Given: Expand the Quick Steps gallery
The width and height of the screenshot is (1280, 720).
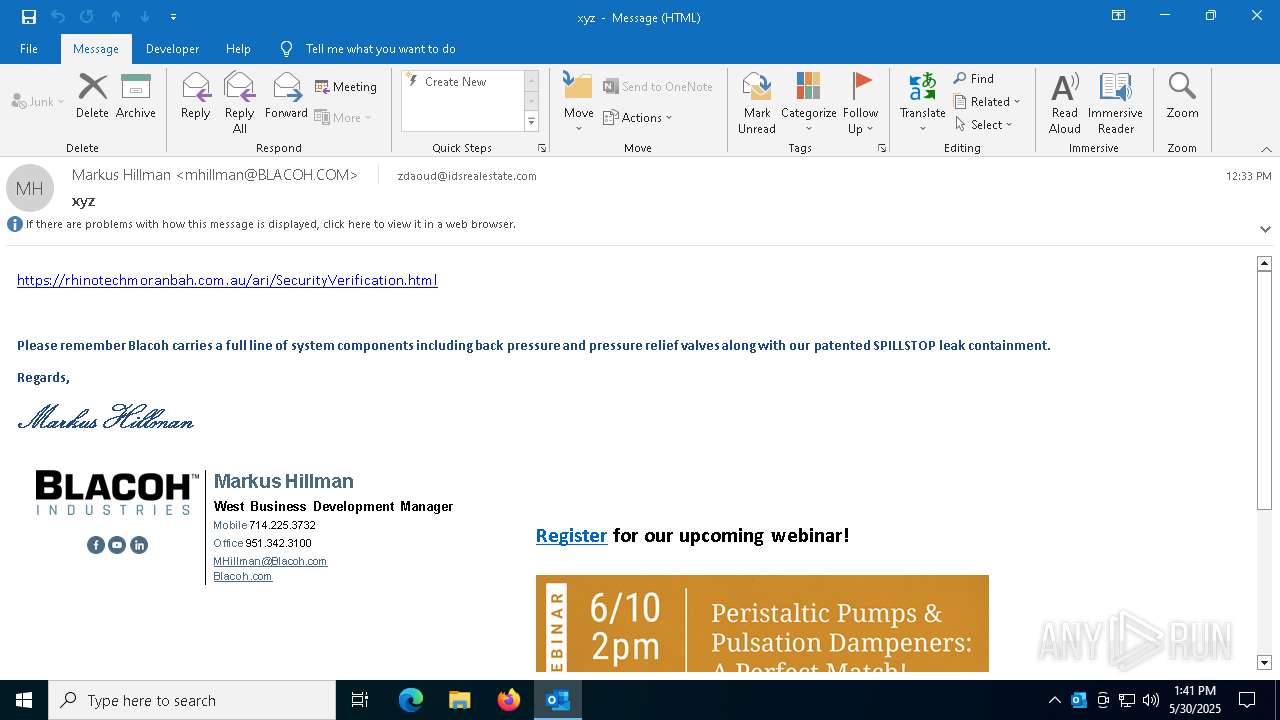Looking at the screenshot, I should click(531, 122).
